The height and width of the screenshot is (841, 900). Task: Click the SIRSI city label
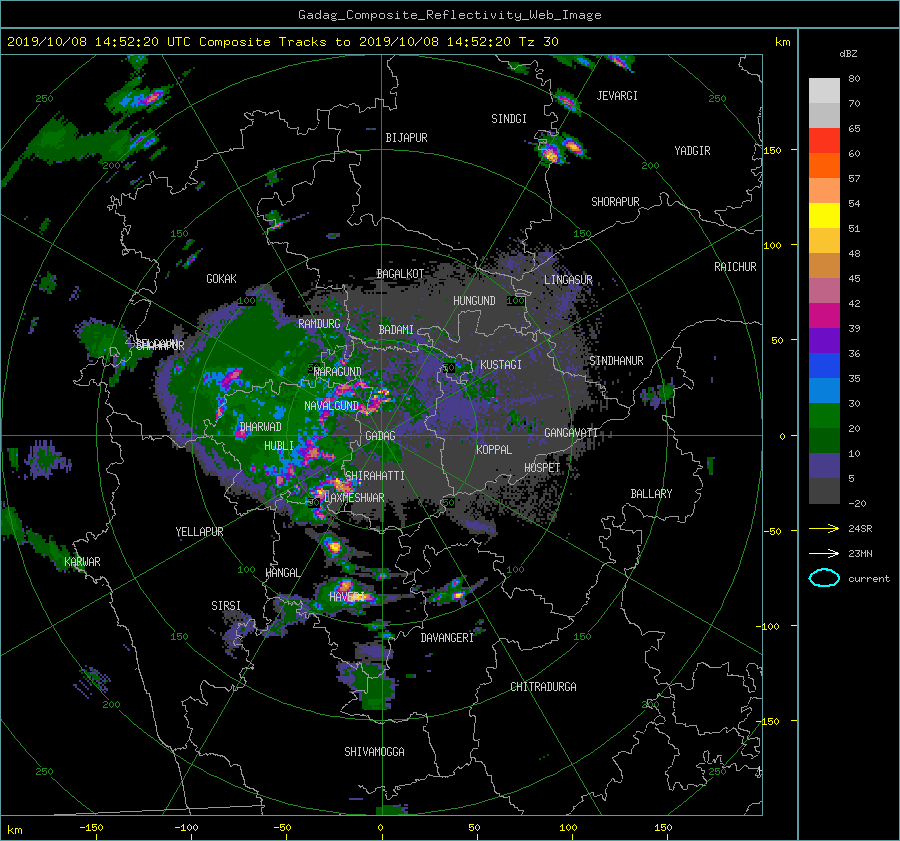[226, 606]
